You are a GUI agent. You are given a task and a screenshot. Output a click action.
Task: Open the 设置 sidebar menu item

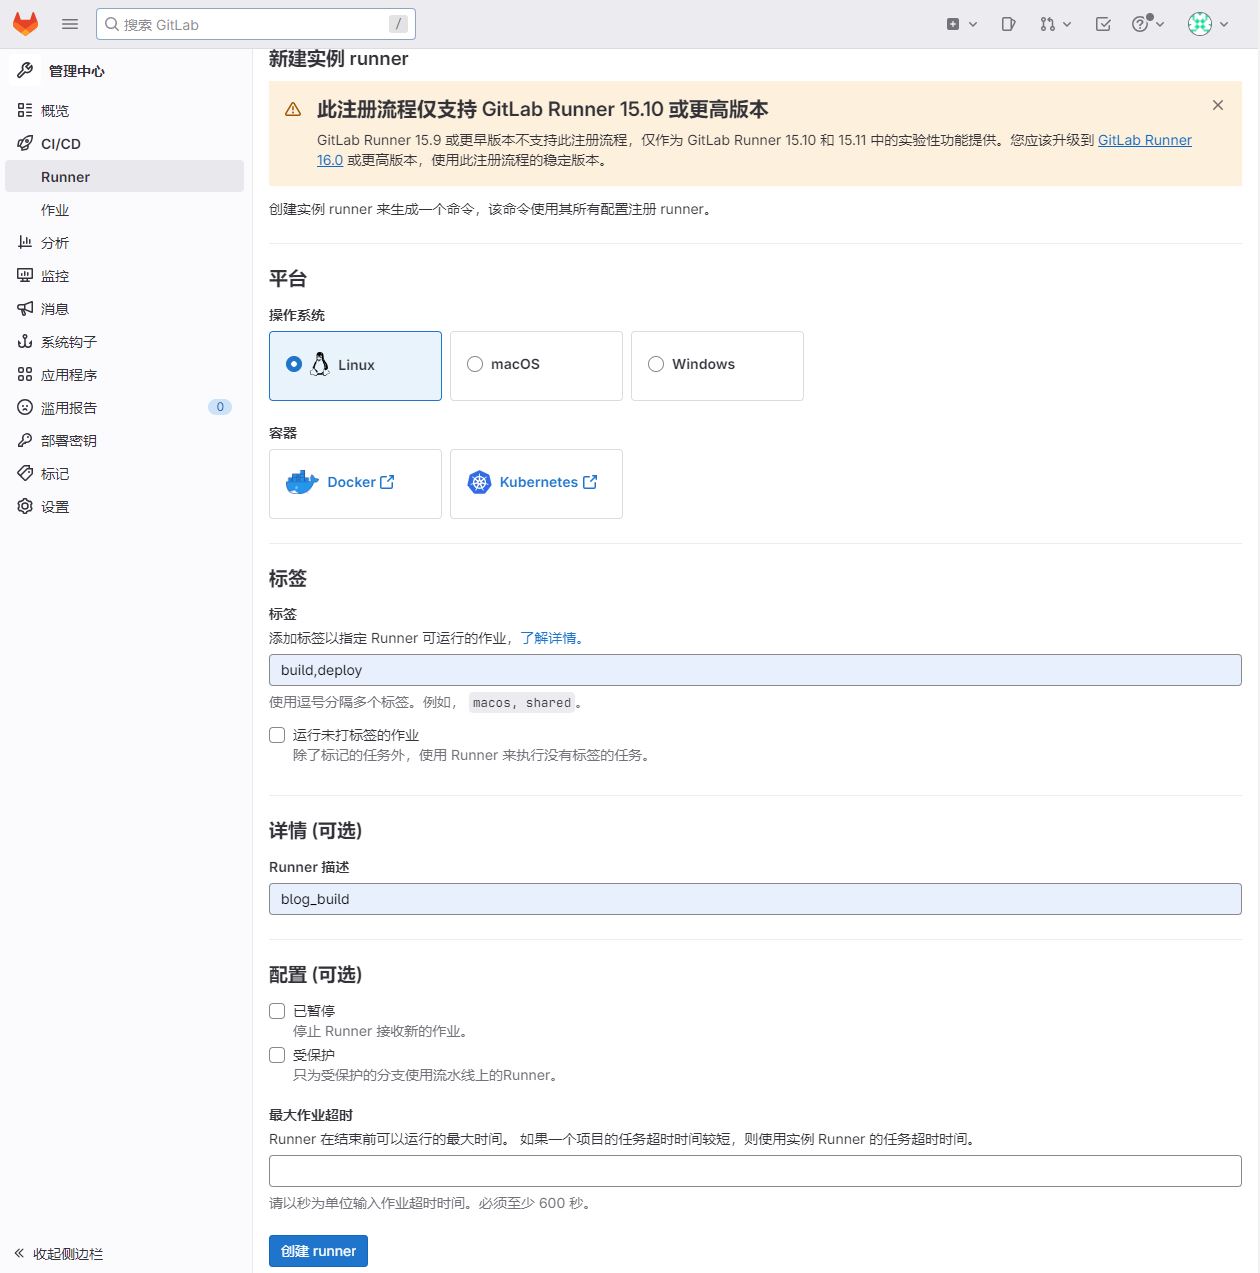(55, 507)
